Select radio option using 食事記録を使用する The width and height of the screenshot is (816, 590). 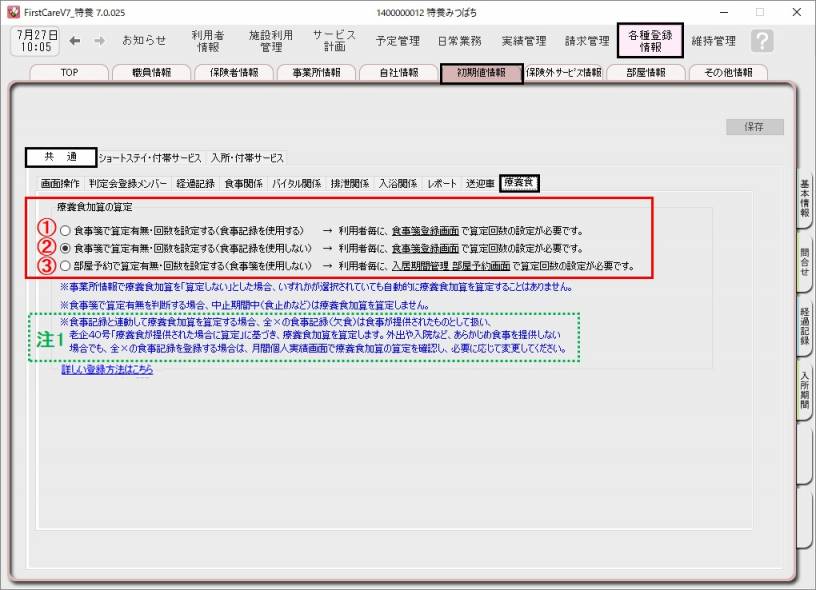[x=66, y=231]
